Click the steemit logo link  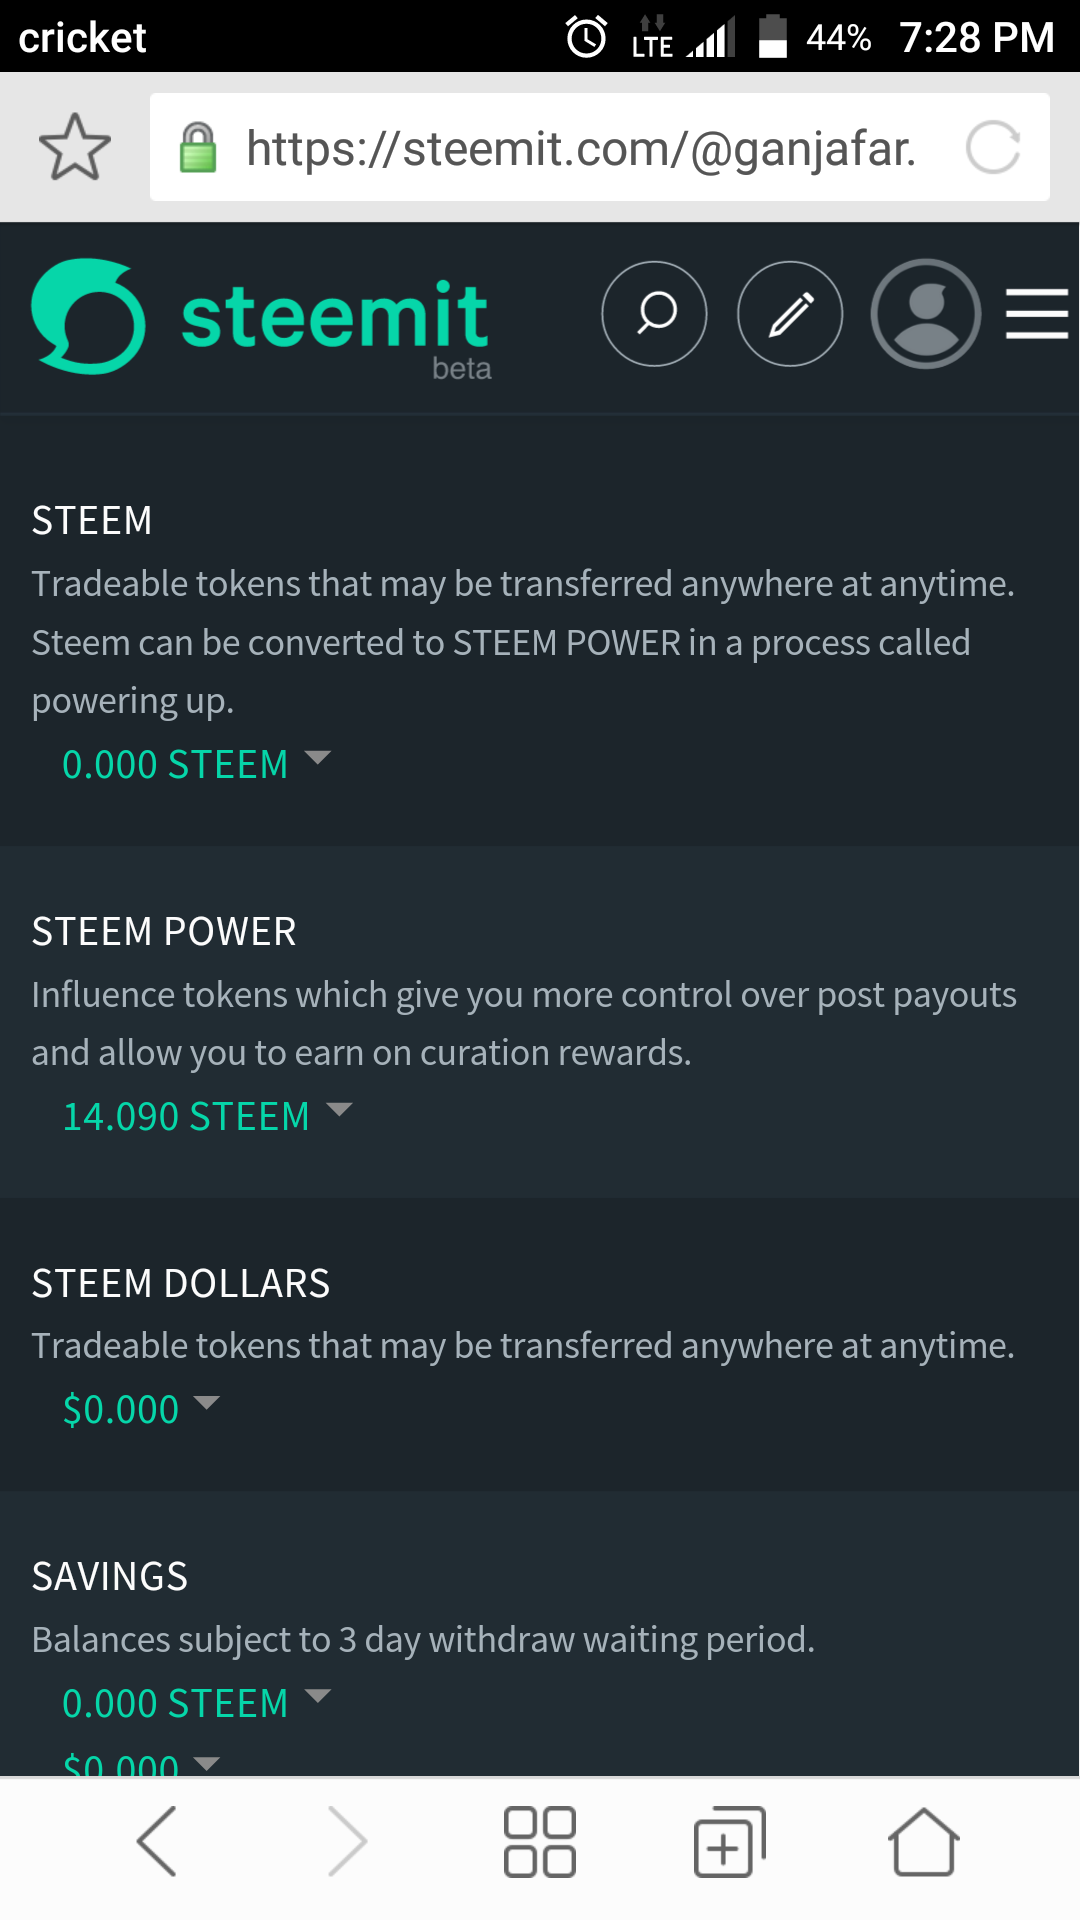(x=261, y=318)
